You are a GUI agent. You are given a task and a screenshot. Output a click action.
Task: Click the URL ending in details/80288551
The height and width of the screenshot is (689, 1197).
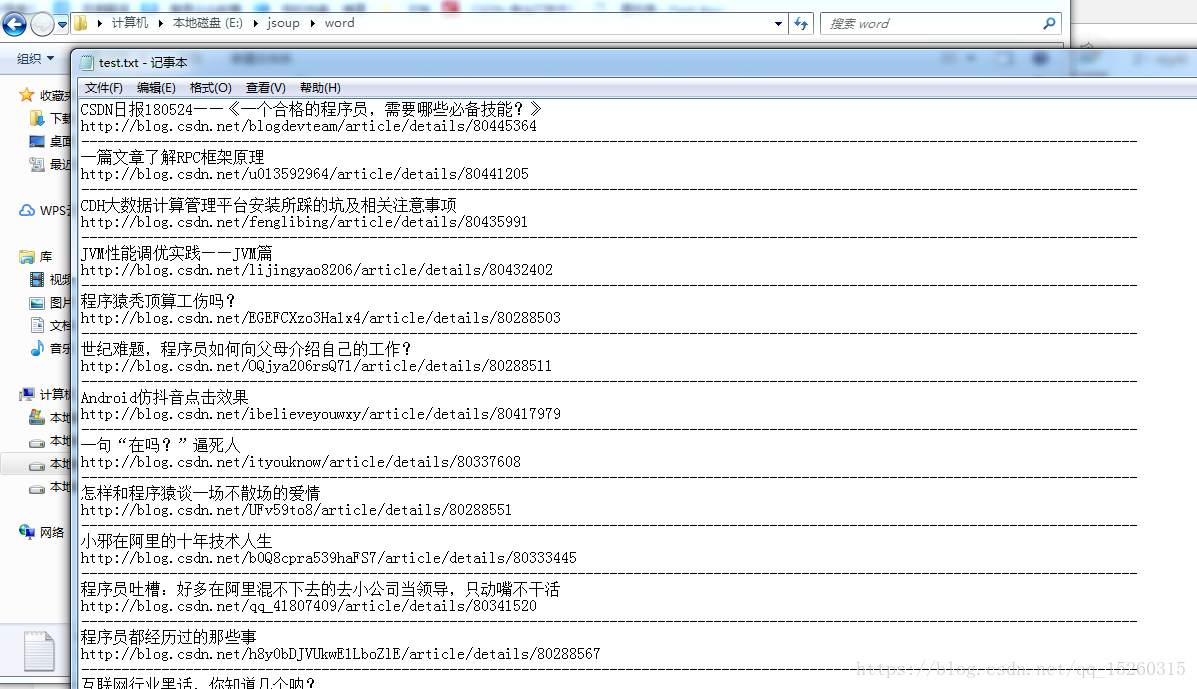tap(296, 510)
